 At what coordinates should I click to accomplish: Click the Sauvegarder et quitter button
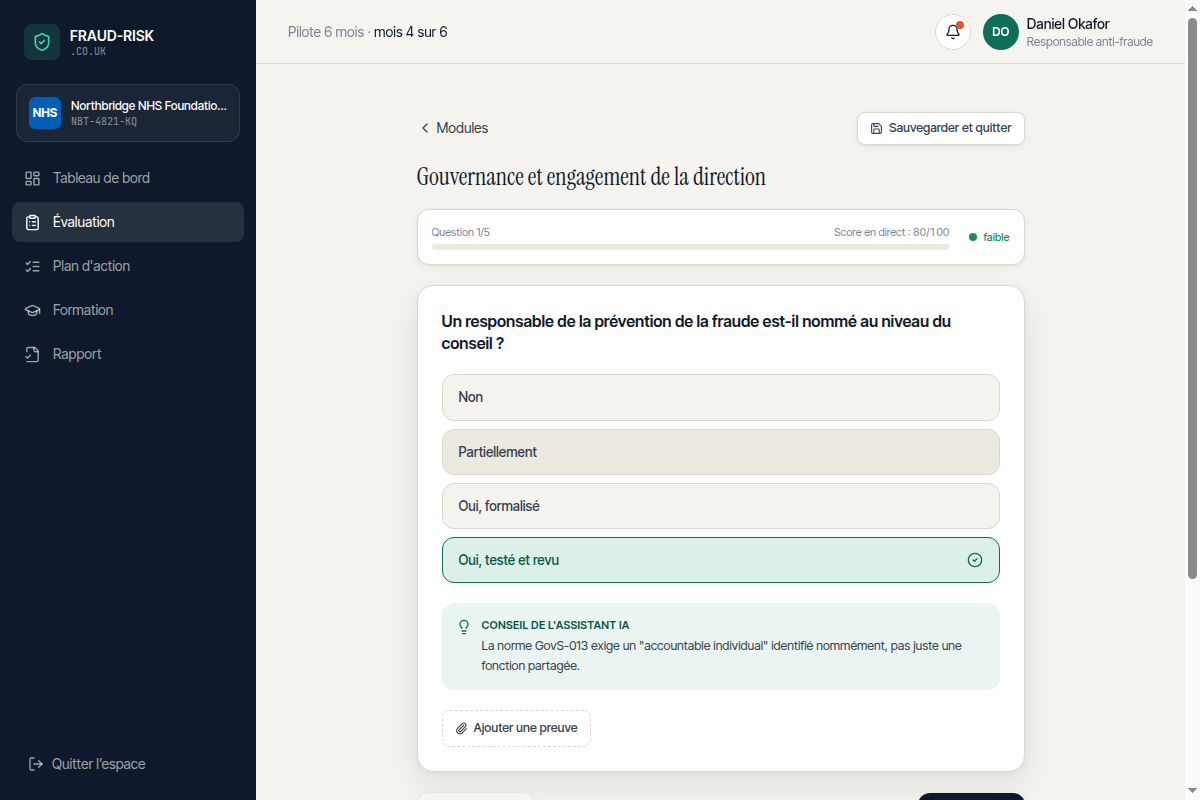point(941,128)
